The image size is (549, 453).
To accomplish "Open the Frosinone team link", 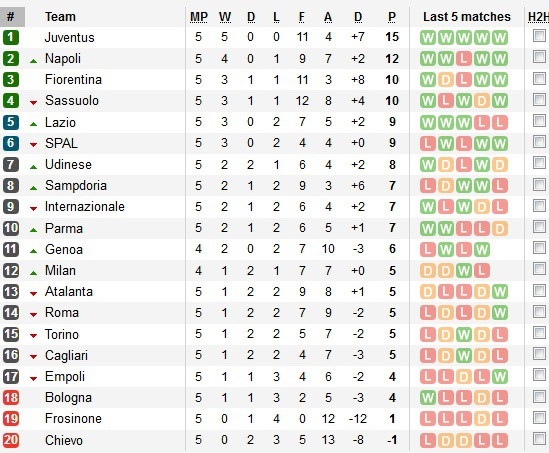I will 74,419.
